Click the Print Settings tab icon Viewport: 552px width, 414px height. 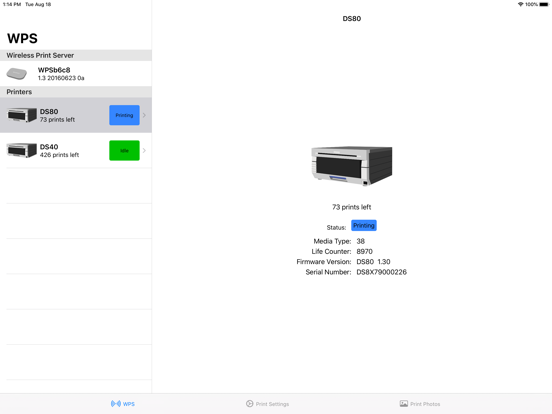250,403
